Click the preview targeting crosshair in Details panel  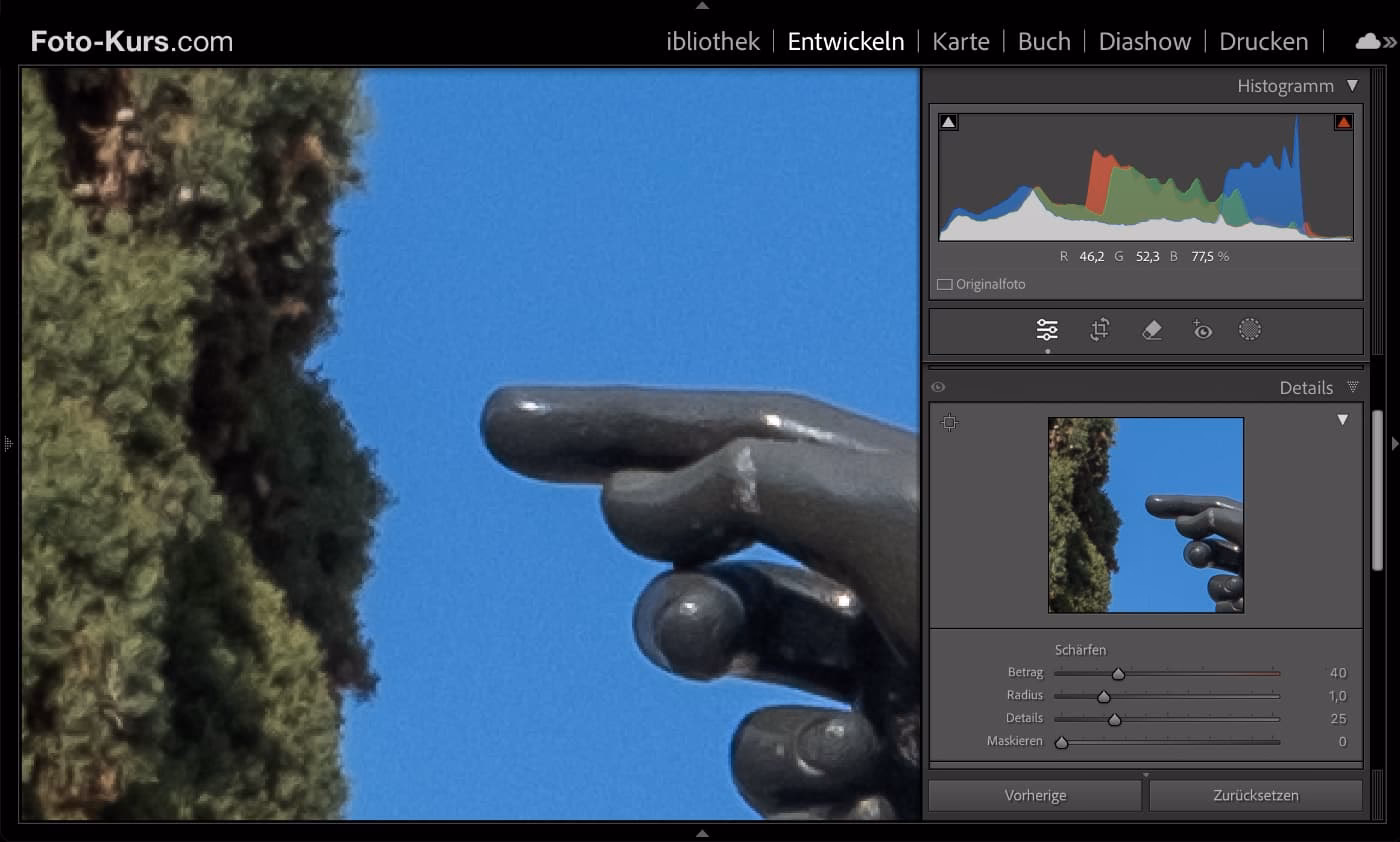[x=949, y=422]
